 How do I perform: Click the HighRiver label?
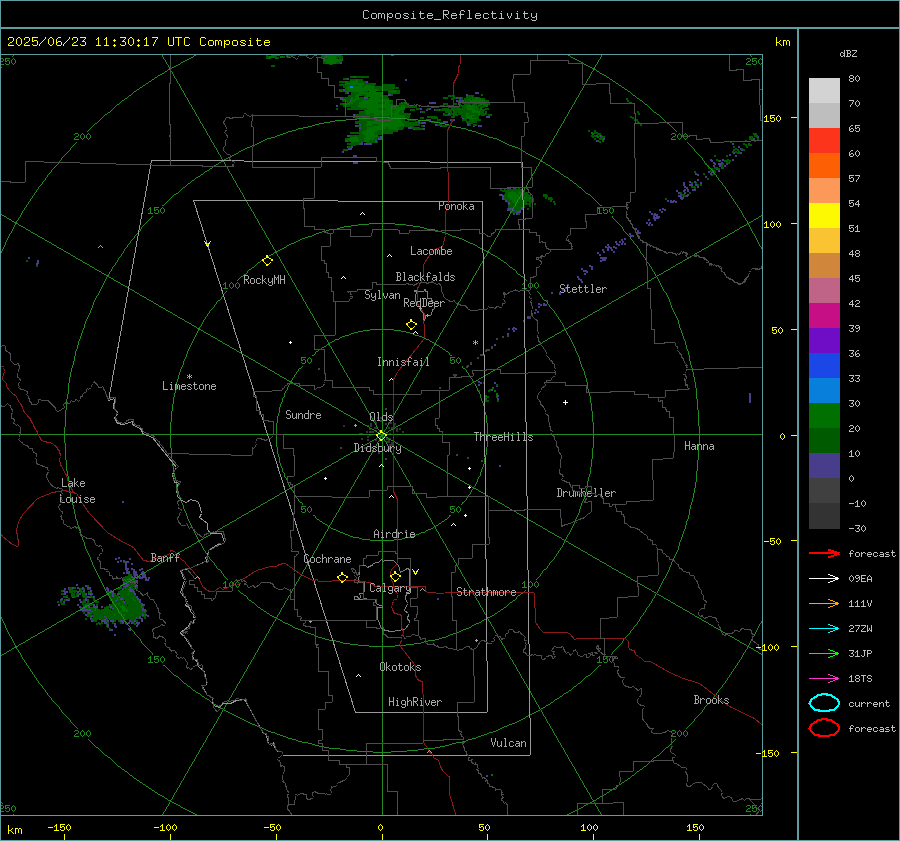pos(415,702)
